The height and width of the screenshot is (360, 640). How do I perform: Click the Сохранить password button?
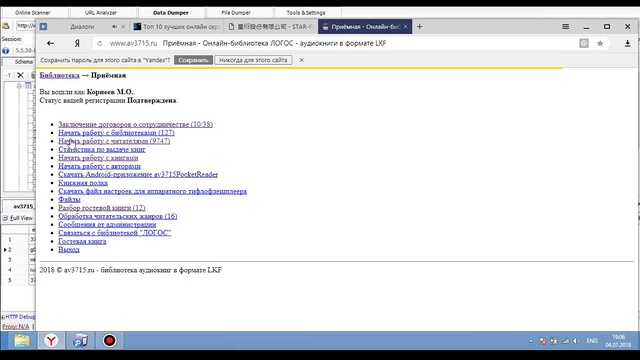[193, 60]
